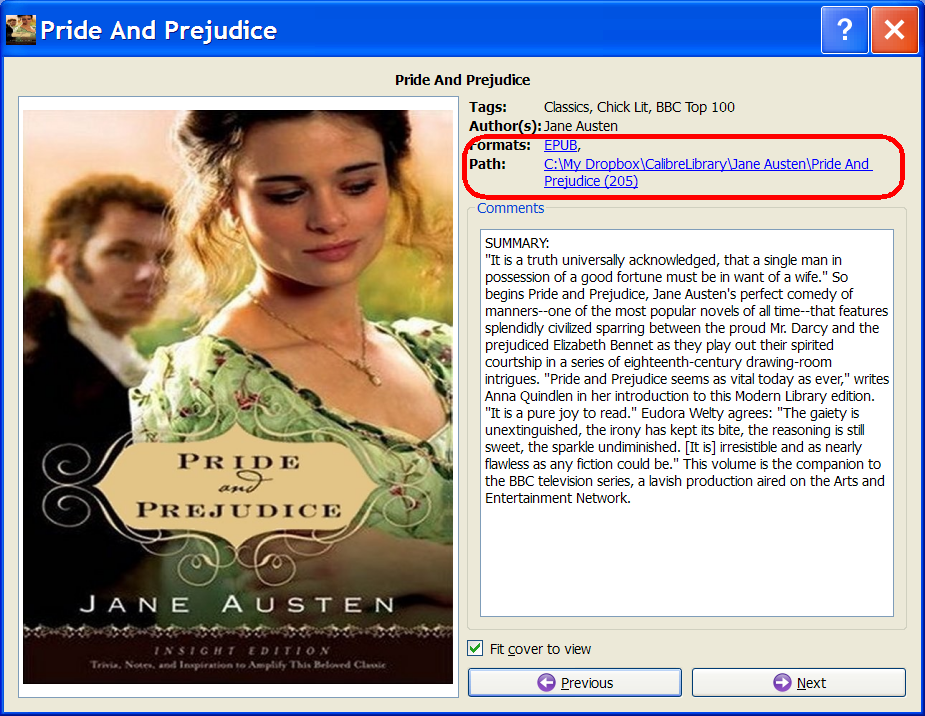The height and width of the screenshot is (716, 925).
Task: Click the Pride and Prejudice cover image
Action: tap(238, 397)
